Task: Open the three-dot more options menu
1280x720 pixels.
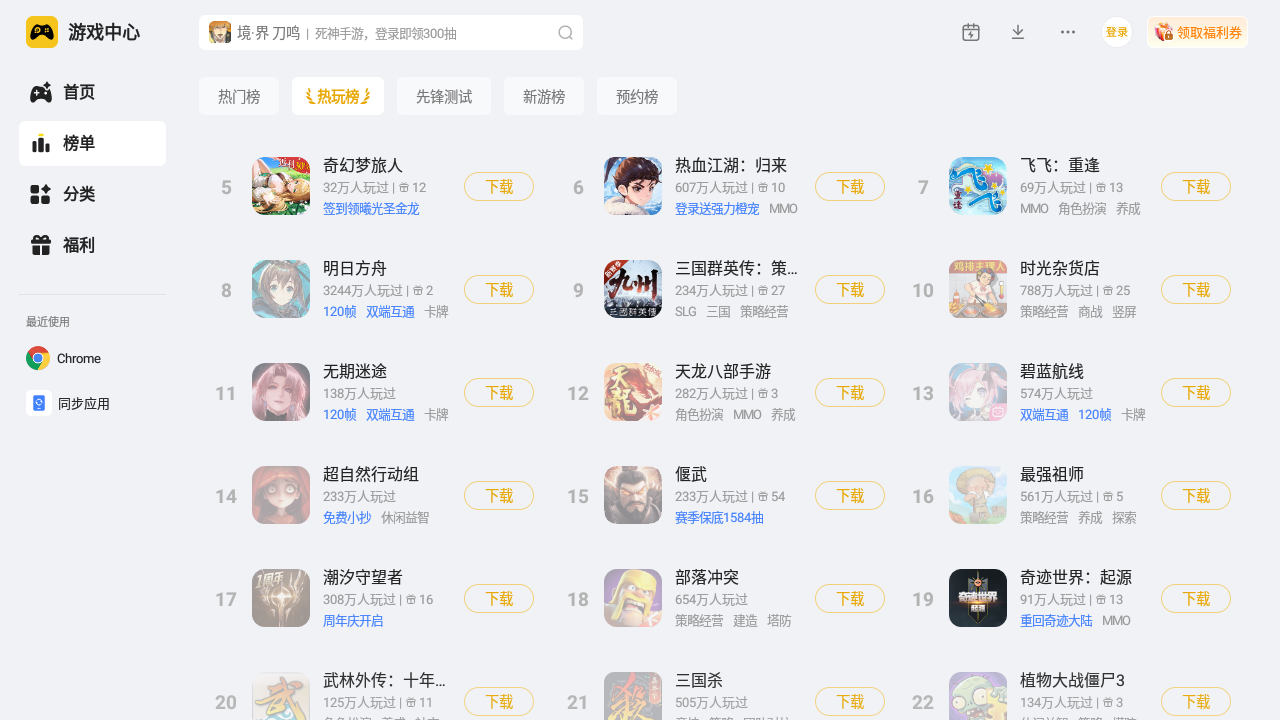Action: (x=1068, y=32)
